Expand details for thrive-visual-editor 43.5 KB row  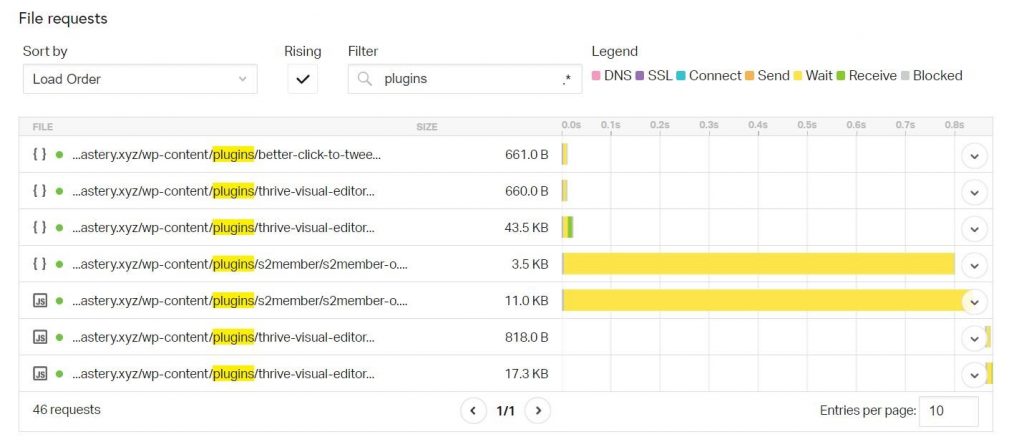(974, 229)
